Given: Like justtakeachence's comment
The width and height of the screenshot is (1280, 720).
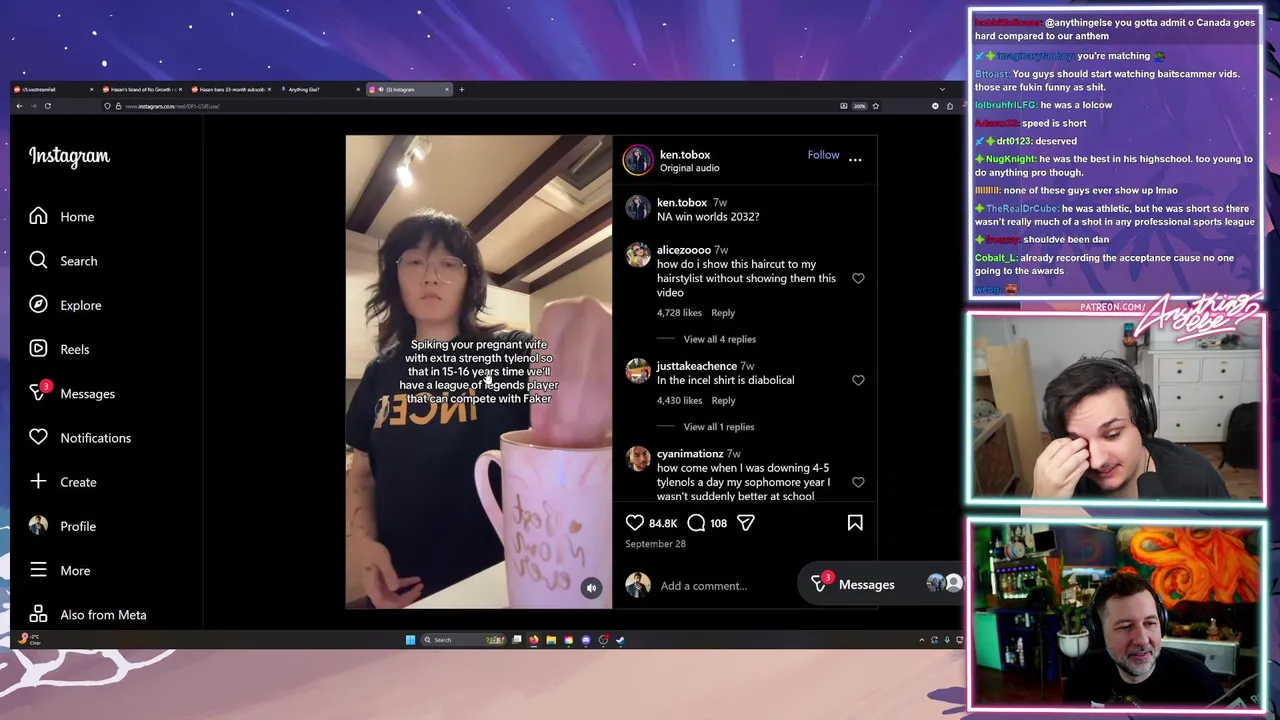Looking at the screenshot, I should pyautogui.click(x=858, y=381).
